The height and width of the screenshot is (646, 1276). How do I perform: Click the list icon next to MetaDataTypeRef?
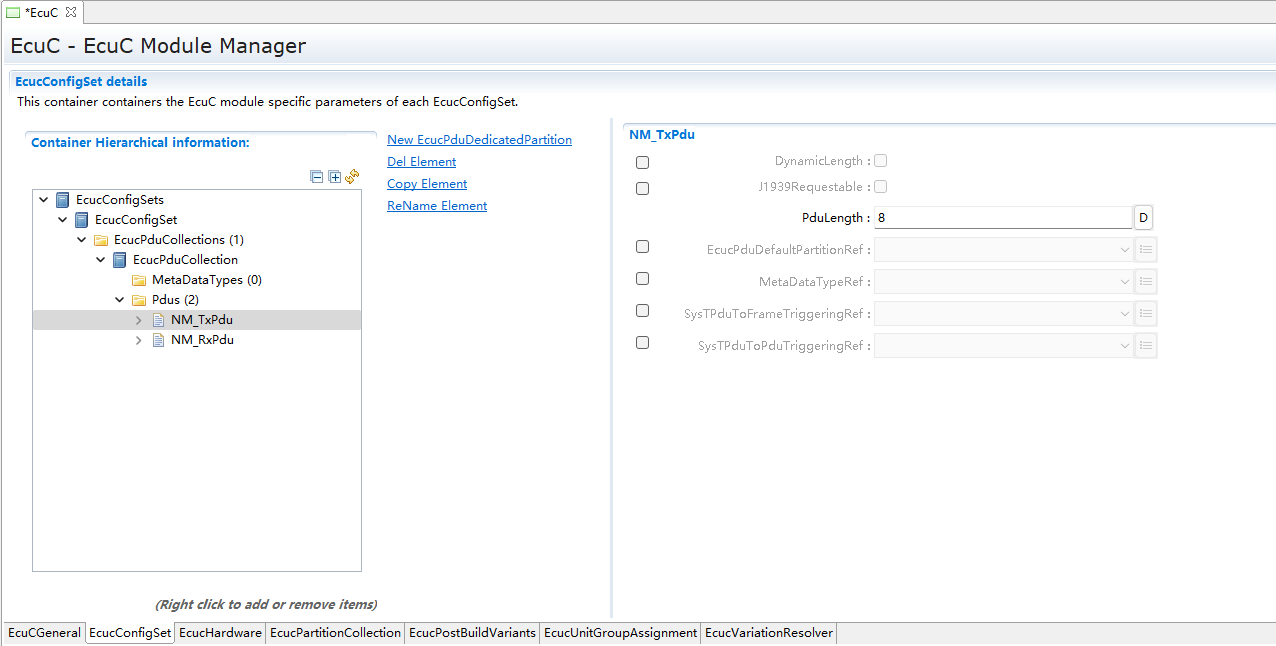(1146, 282)
